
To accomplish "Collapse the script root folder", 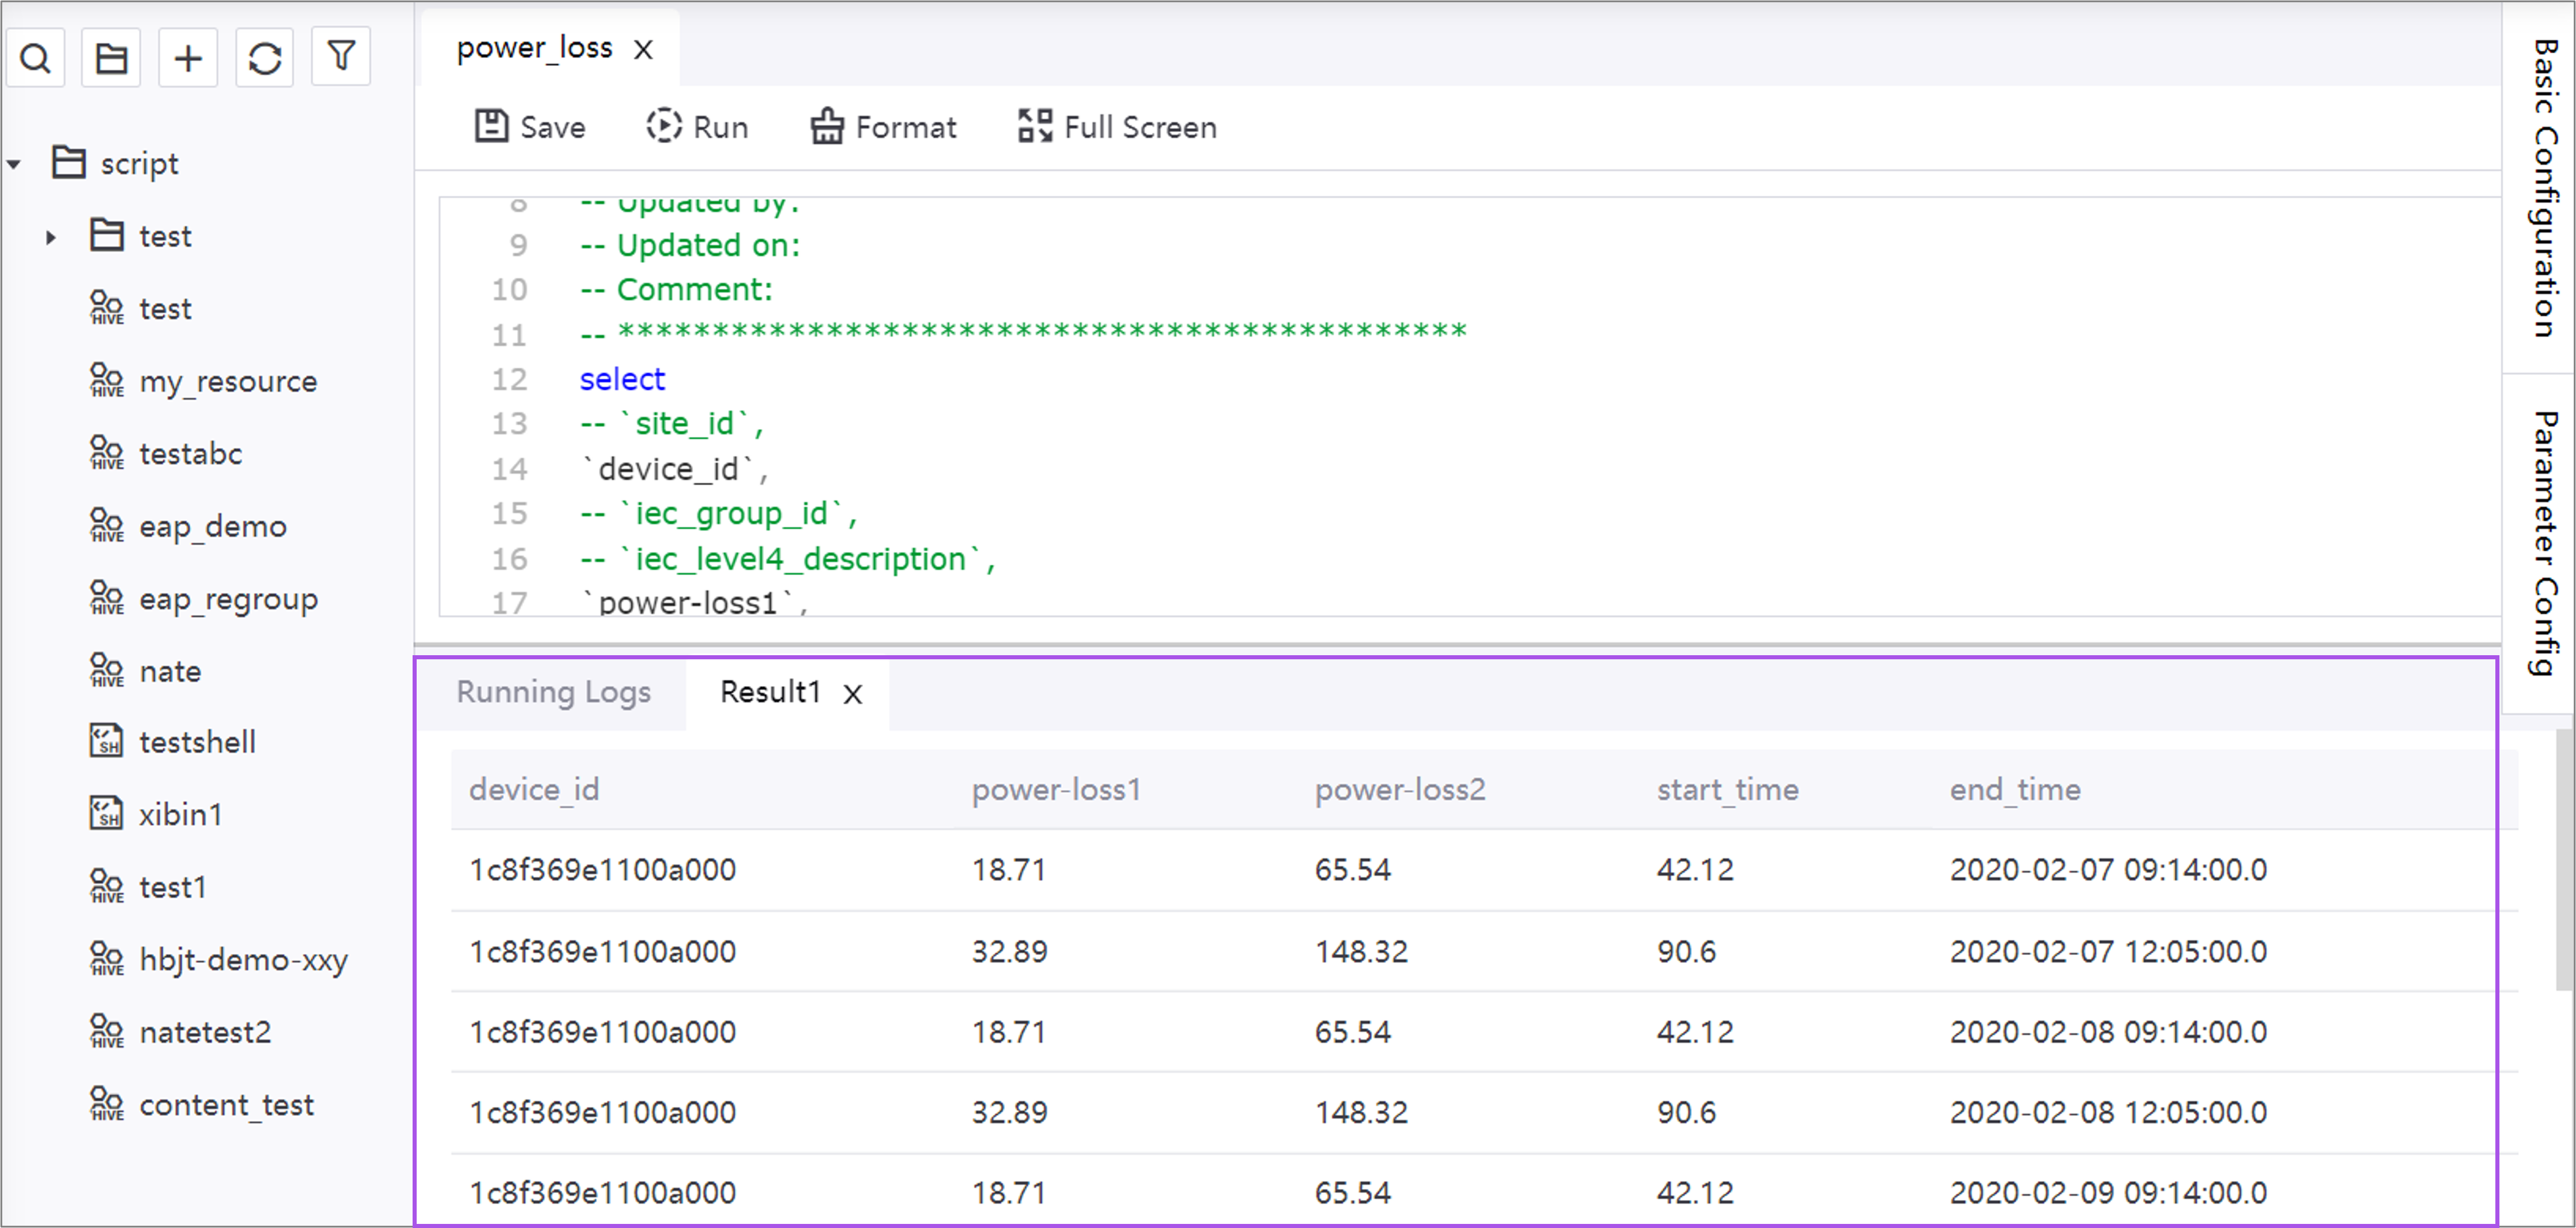I will tap(14, 164).
